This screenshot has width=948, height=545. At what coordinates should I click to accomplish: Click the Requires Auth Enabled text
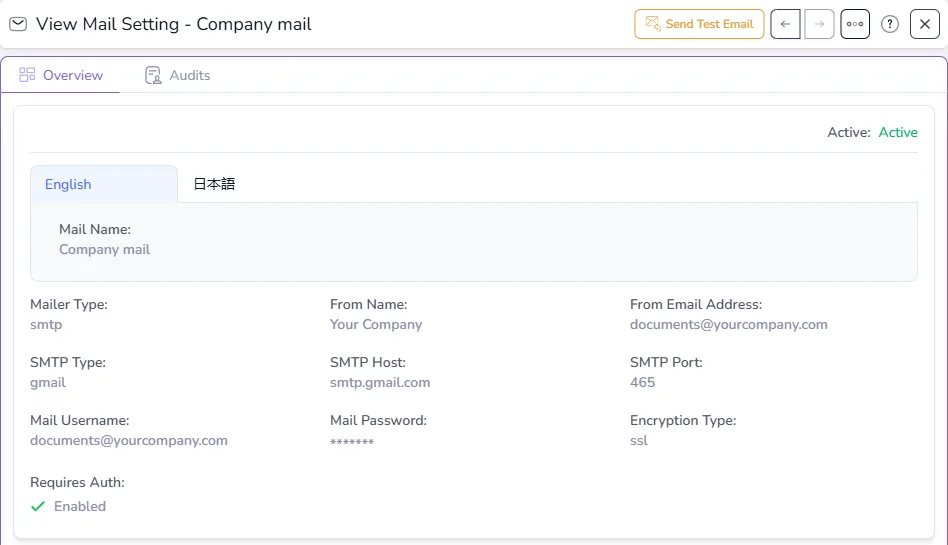tap(80, 506)
